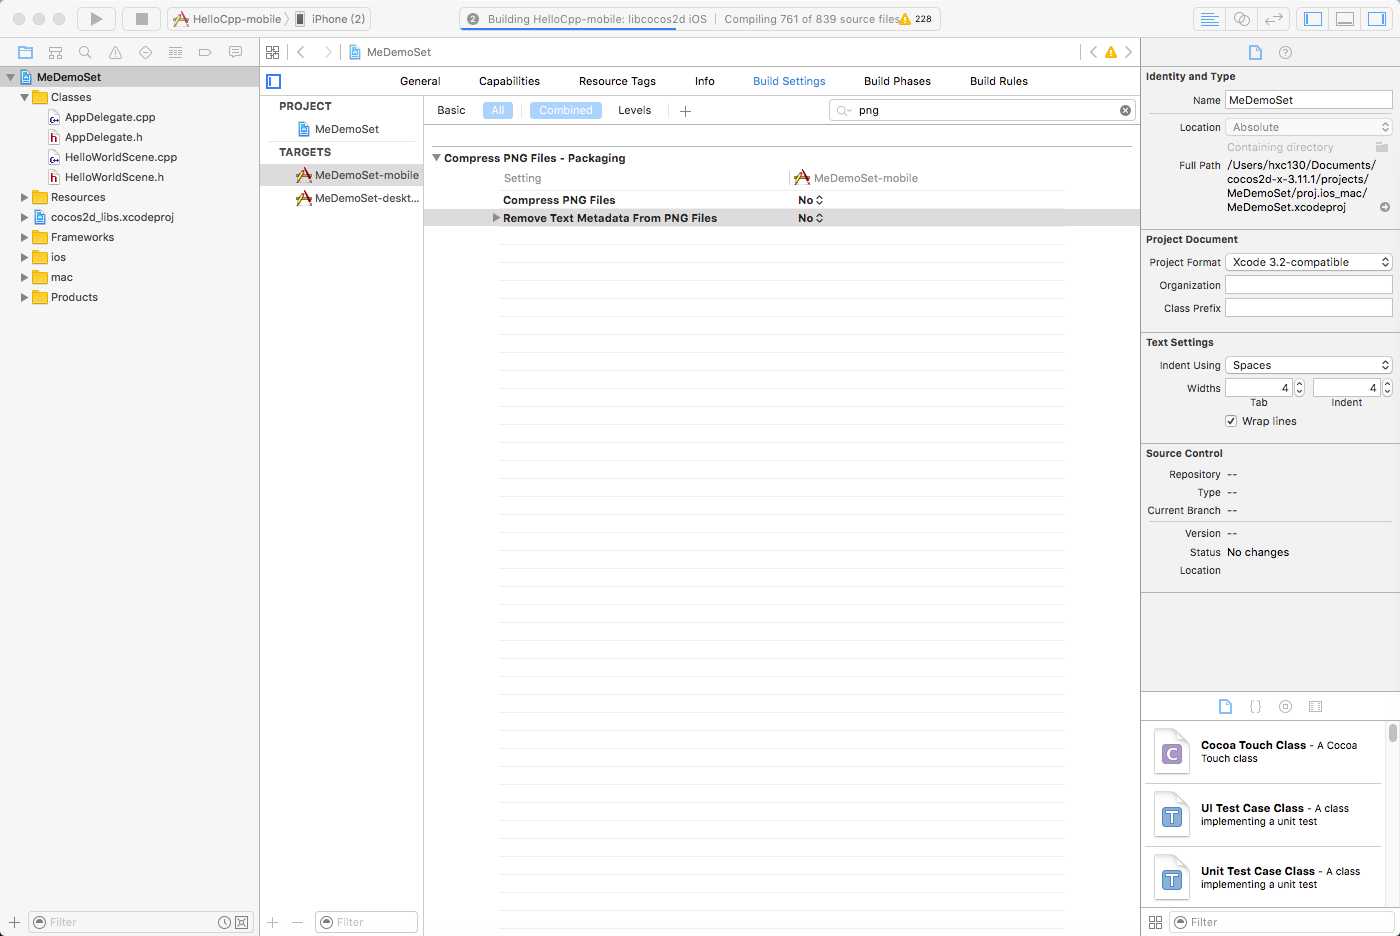The image size is (1400, 936).
Task: Toggle the Utilities pane visibility
Action: (x=1377, y=18)
